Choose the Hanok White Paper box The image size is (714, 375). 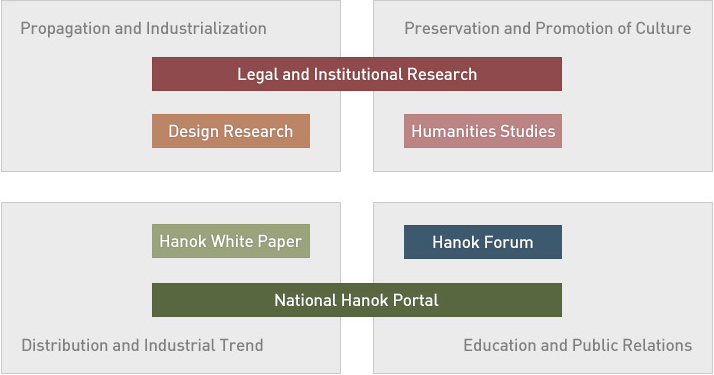231,241
